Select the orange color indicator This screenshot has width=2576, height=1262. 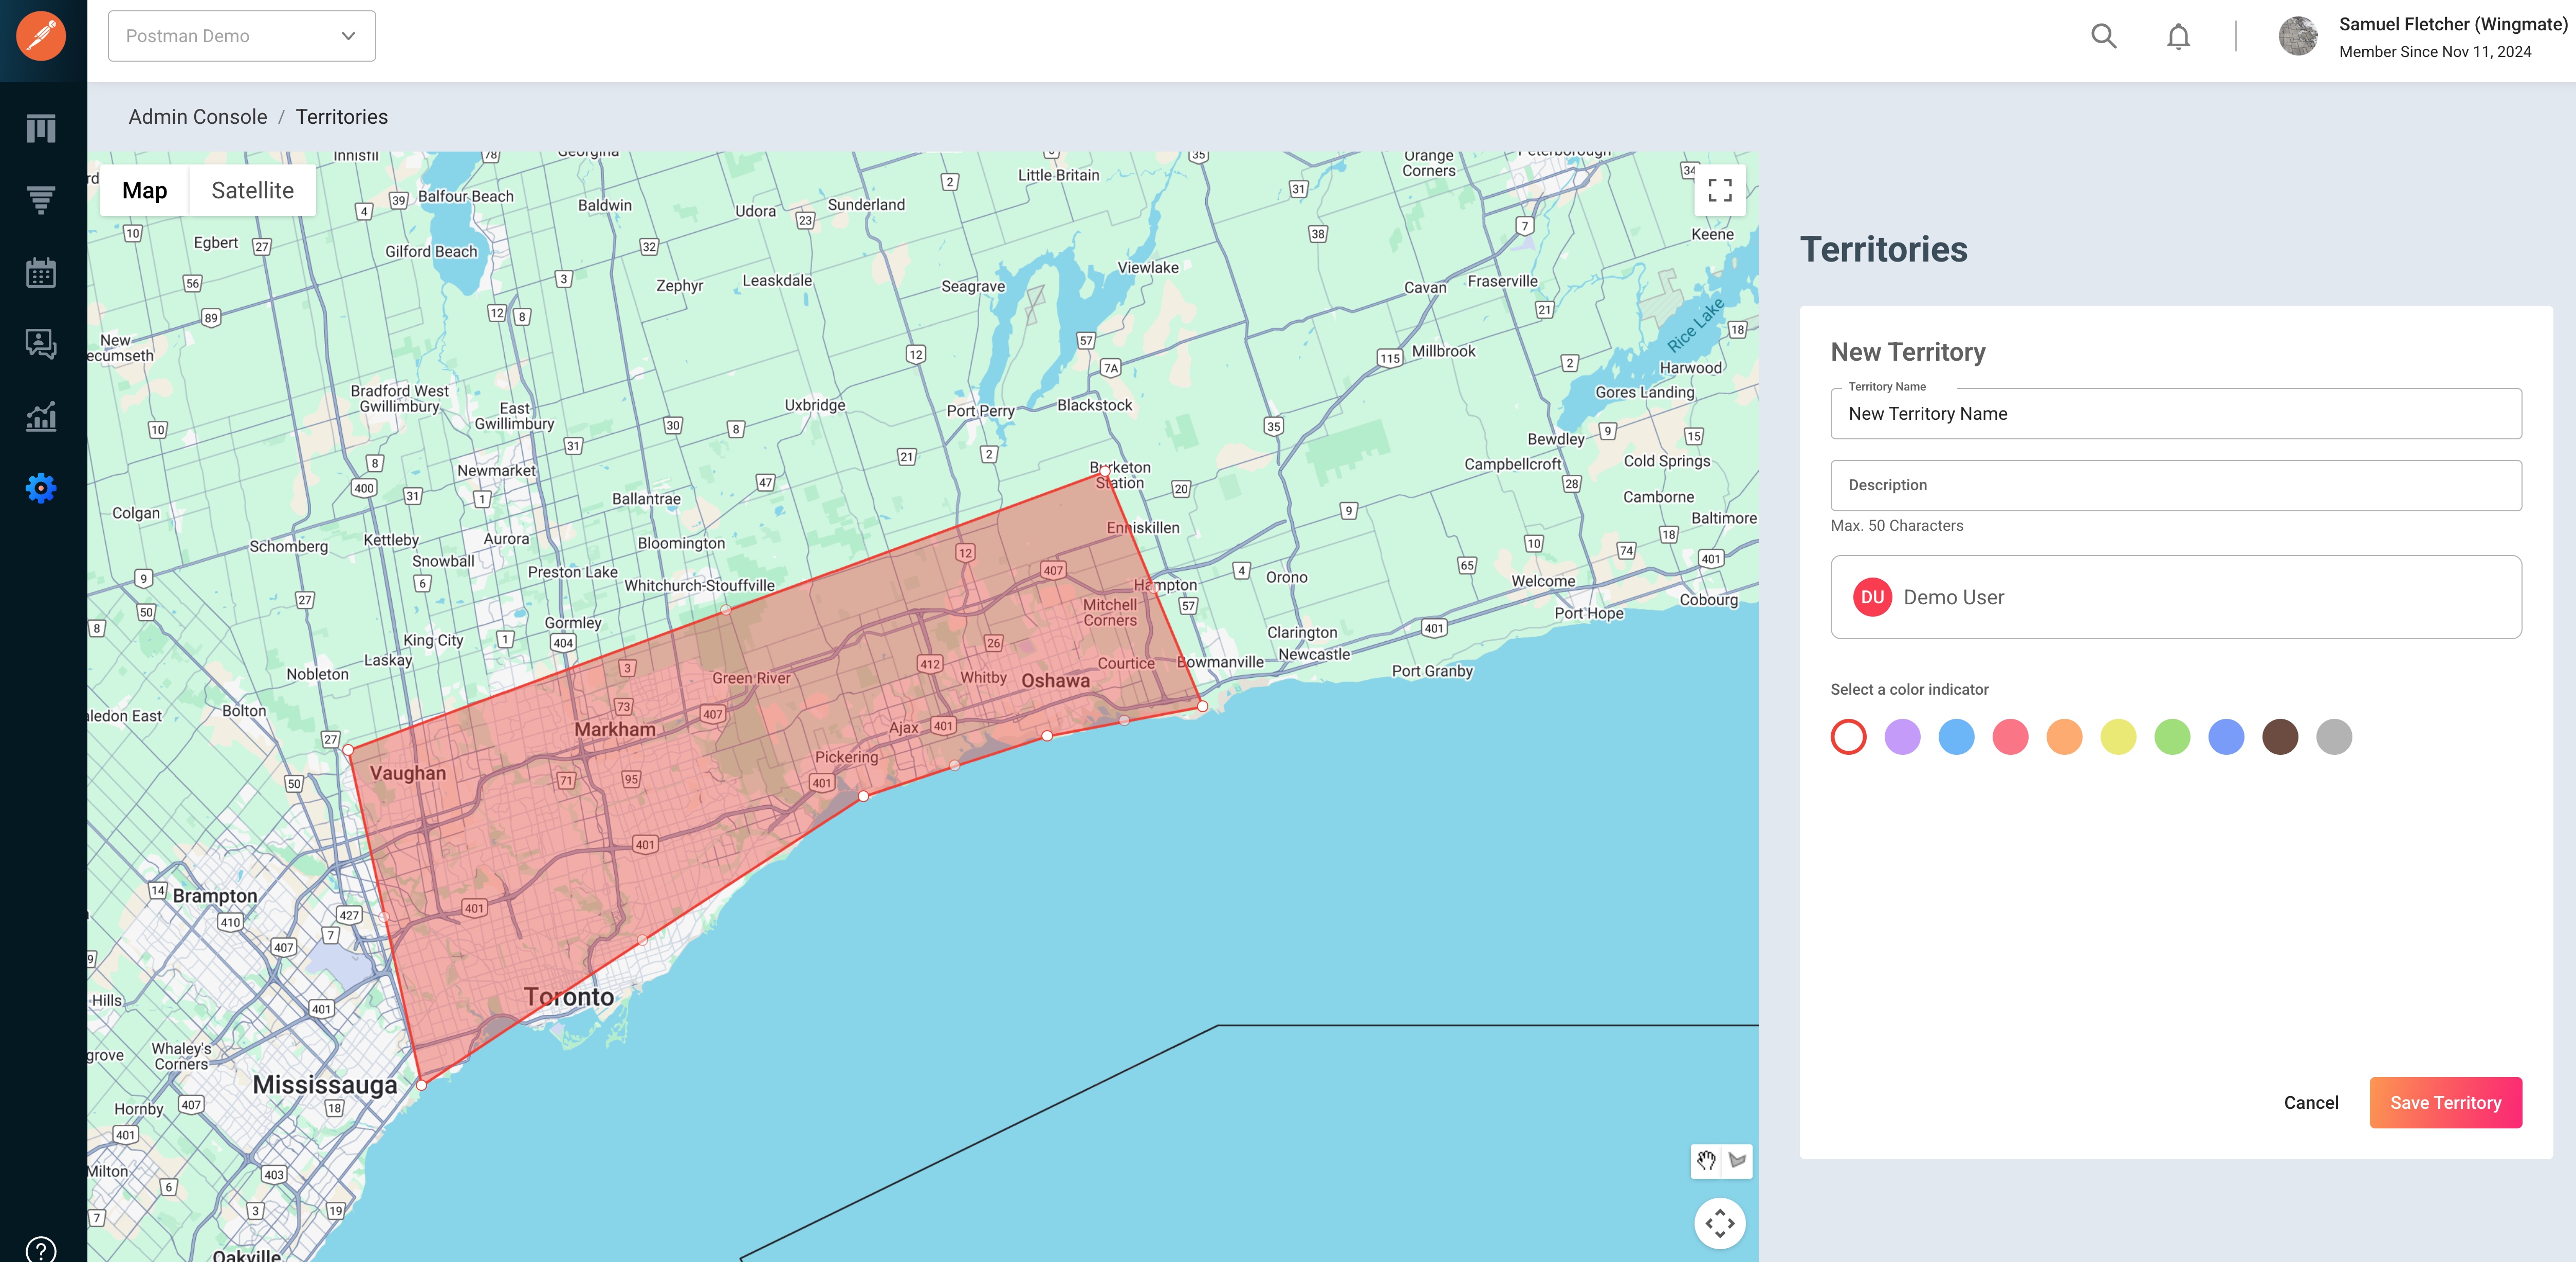(2064, 737)
